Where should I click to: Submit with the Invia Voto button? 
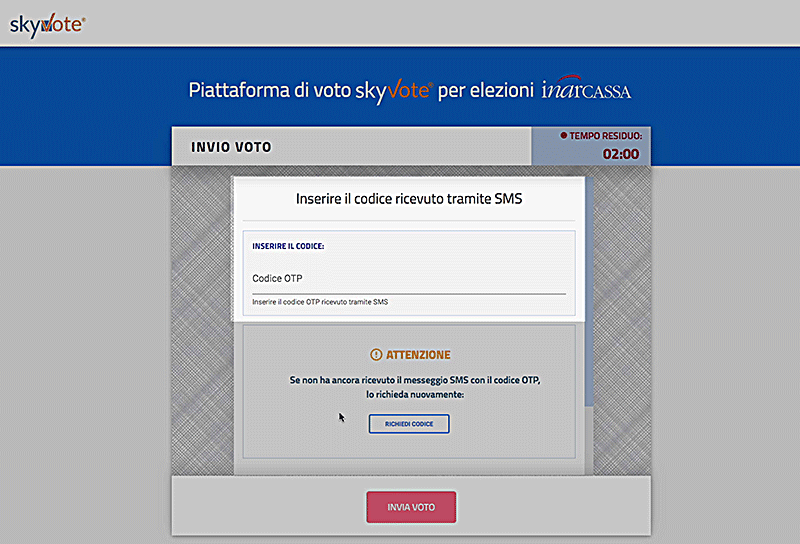[x=411, y=507]
